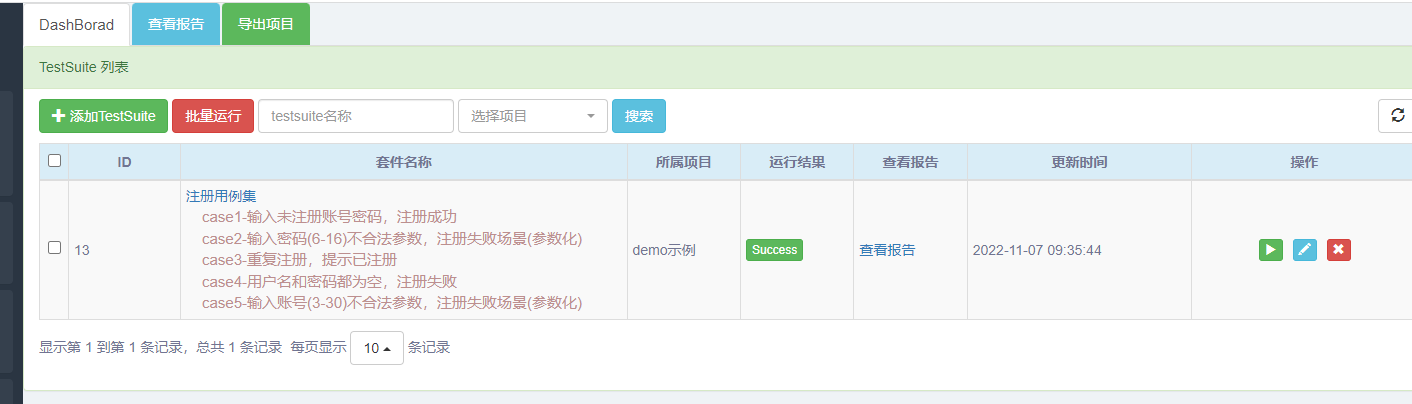
Task: Click the 搜索 search button
Action: [639, 116]
